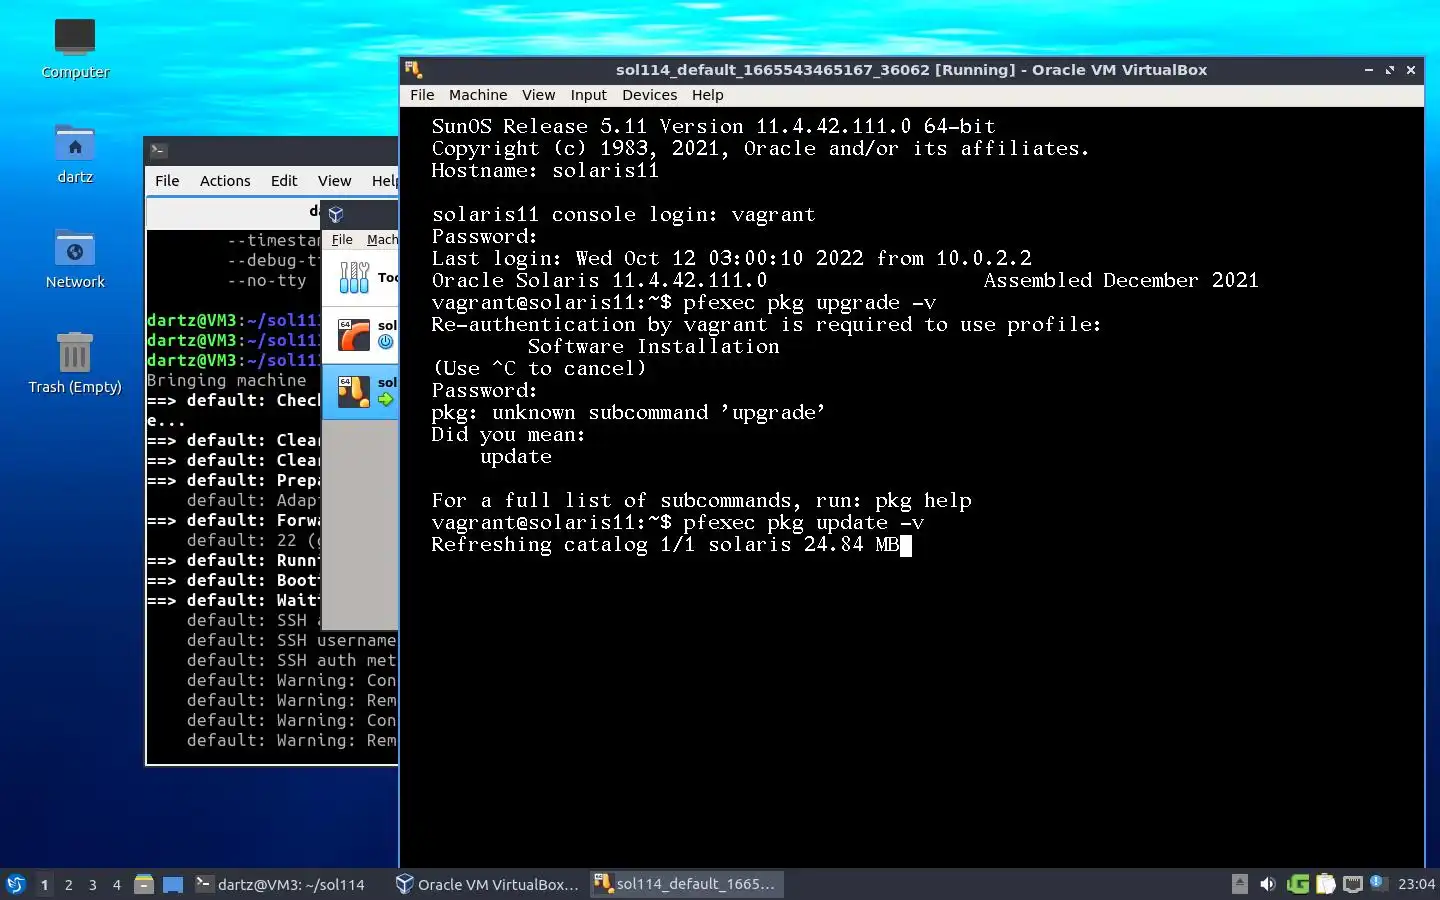
Task: Open the file manager taskbar launcher
Action: [x=144, y=884]
